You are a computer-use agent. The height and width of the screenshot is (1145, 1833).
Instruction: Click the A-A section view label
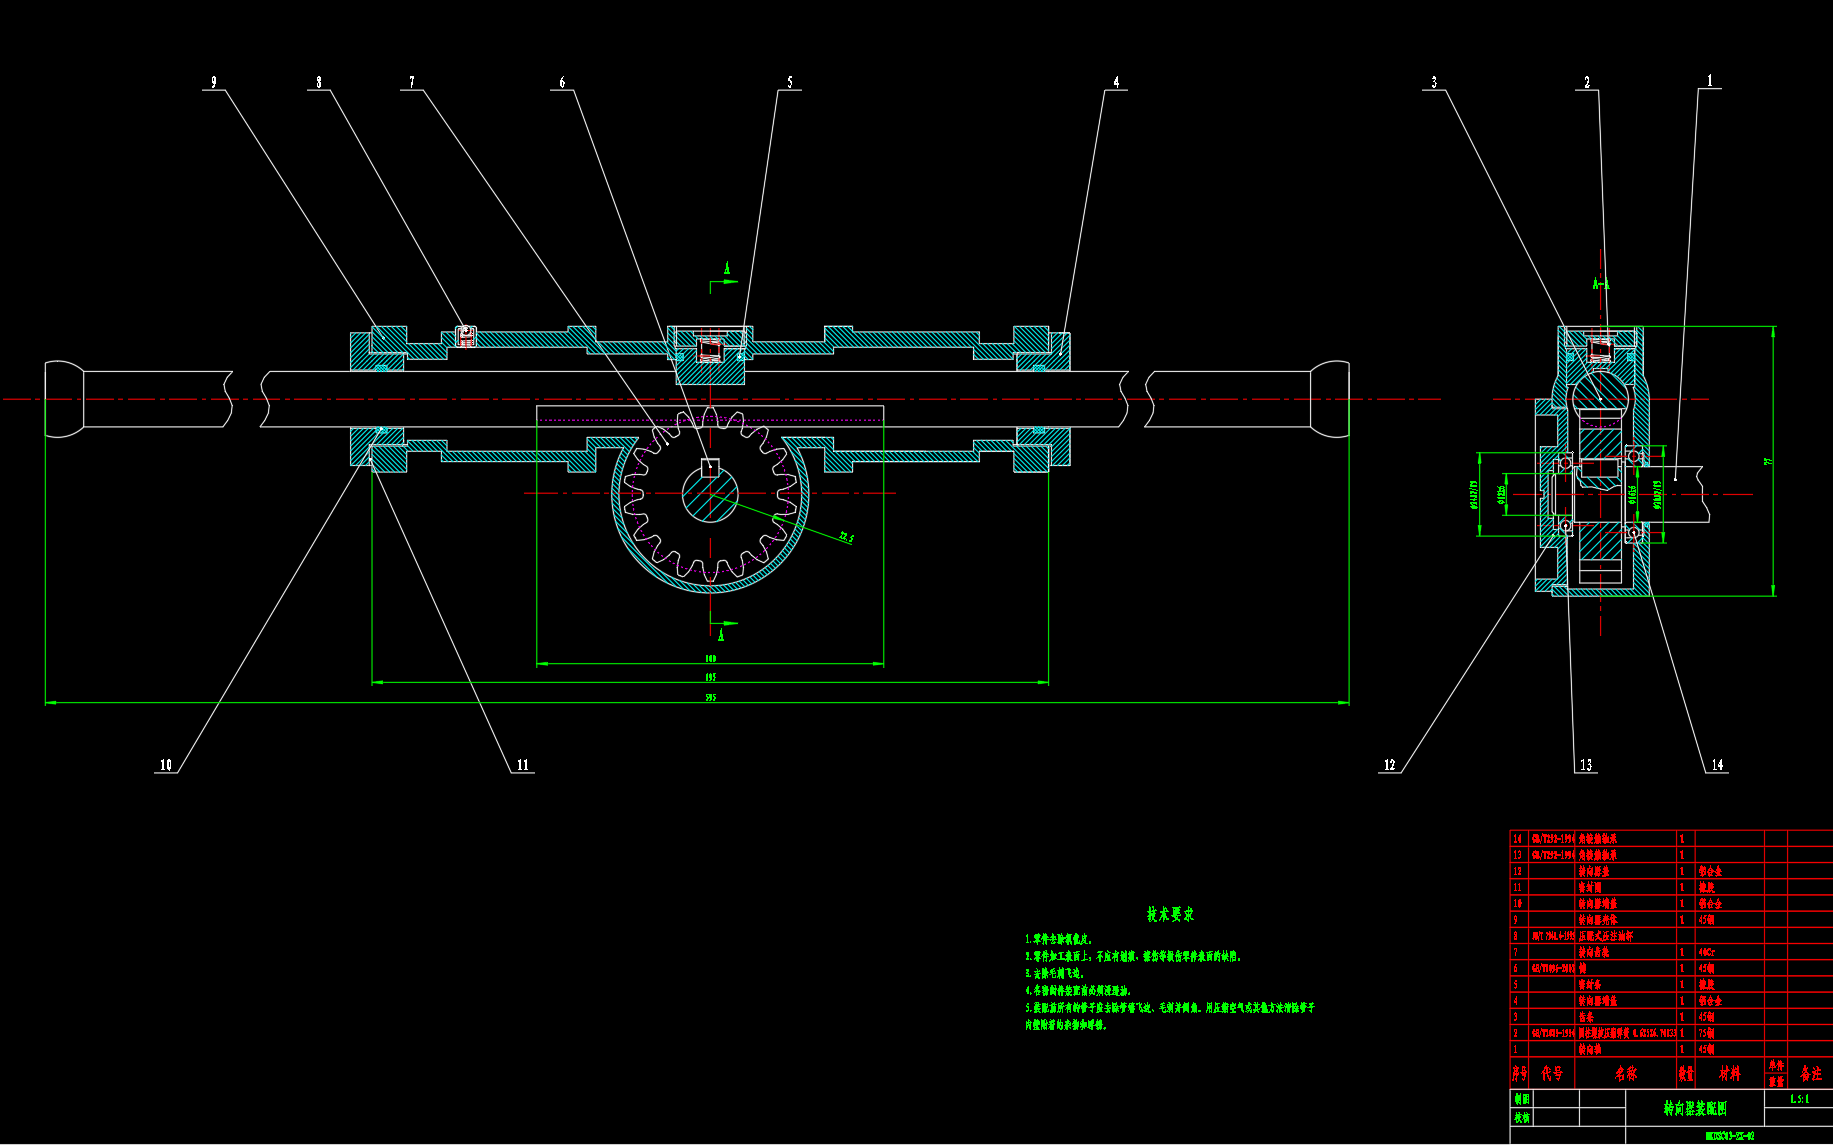[x=1601, y=285]
